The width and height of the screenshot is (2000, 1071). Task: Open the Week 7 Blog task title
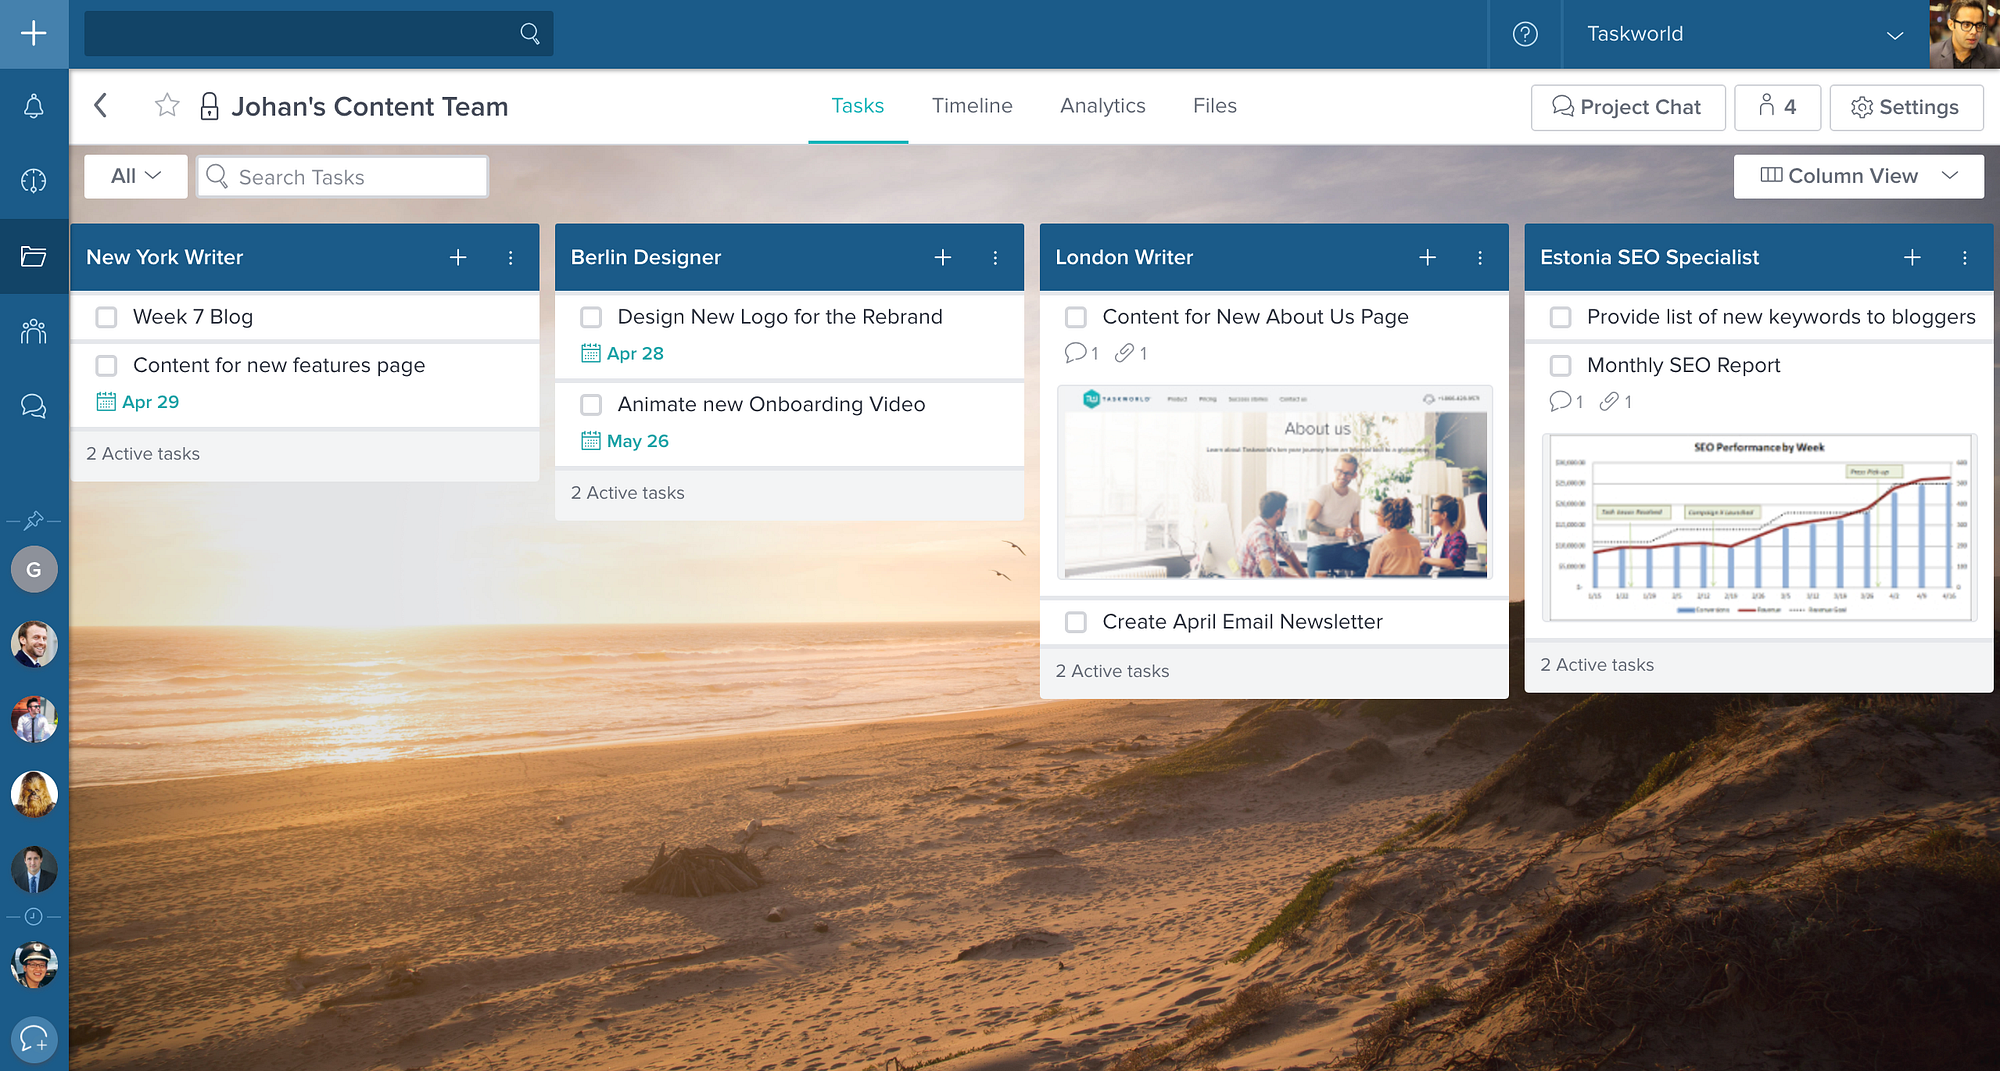tap(193, 317)
